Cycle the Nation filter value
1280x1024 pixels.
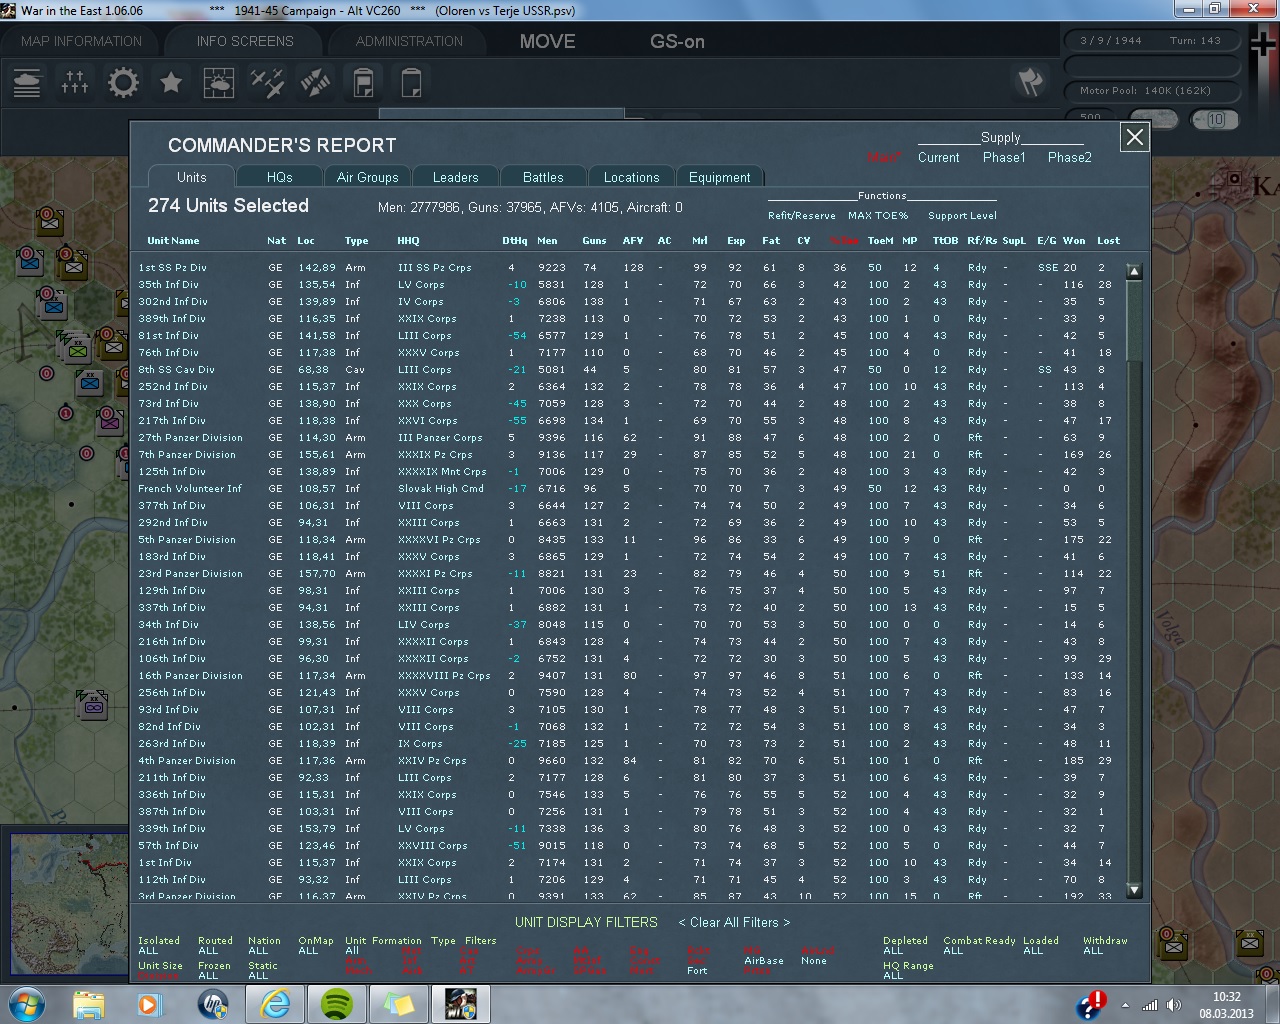pos(258,951)
